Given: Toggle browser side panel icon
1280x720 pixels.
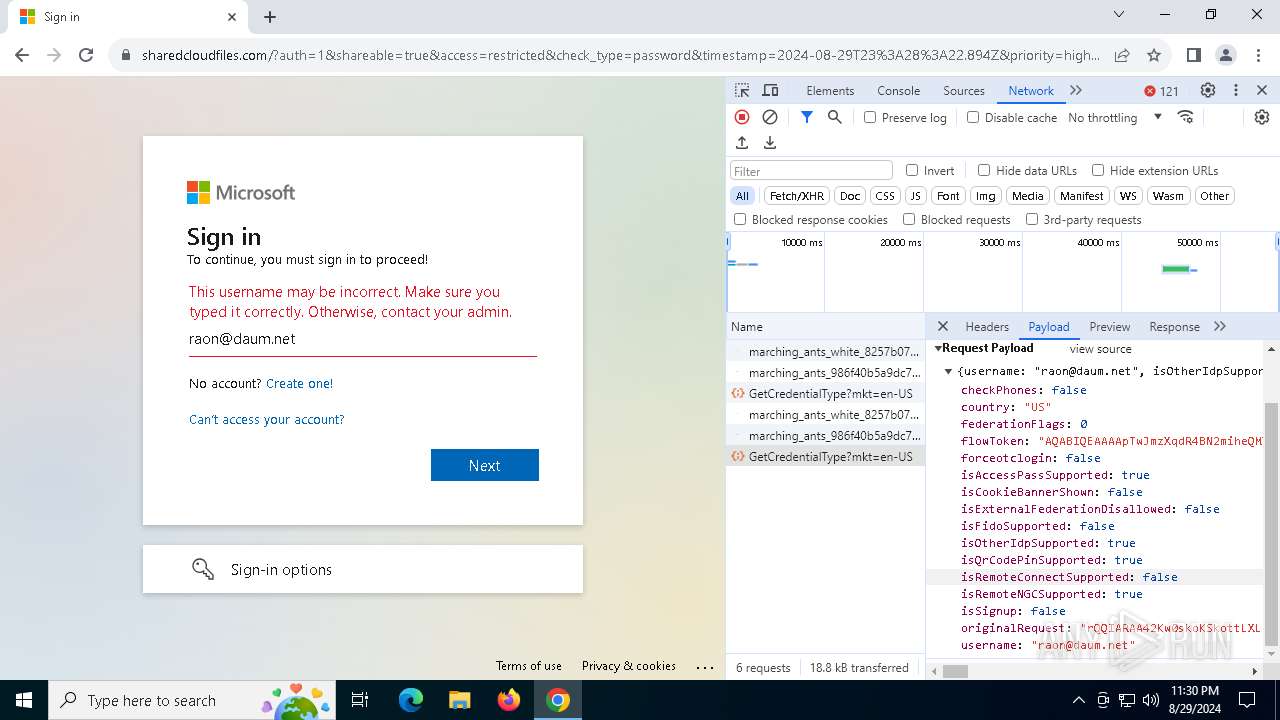Looking at the screenshot, I should [x=1194, y=56].
